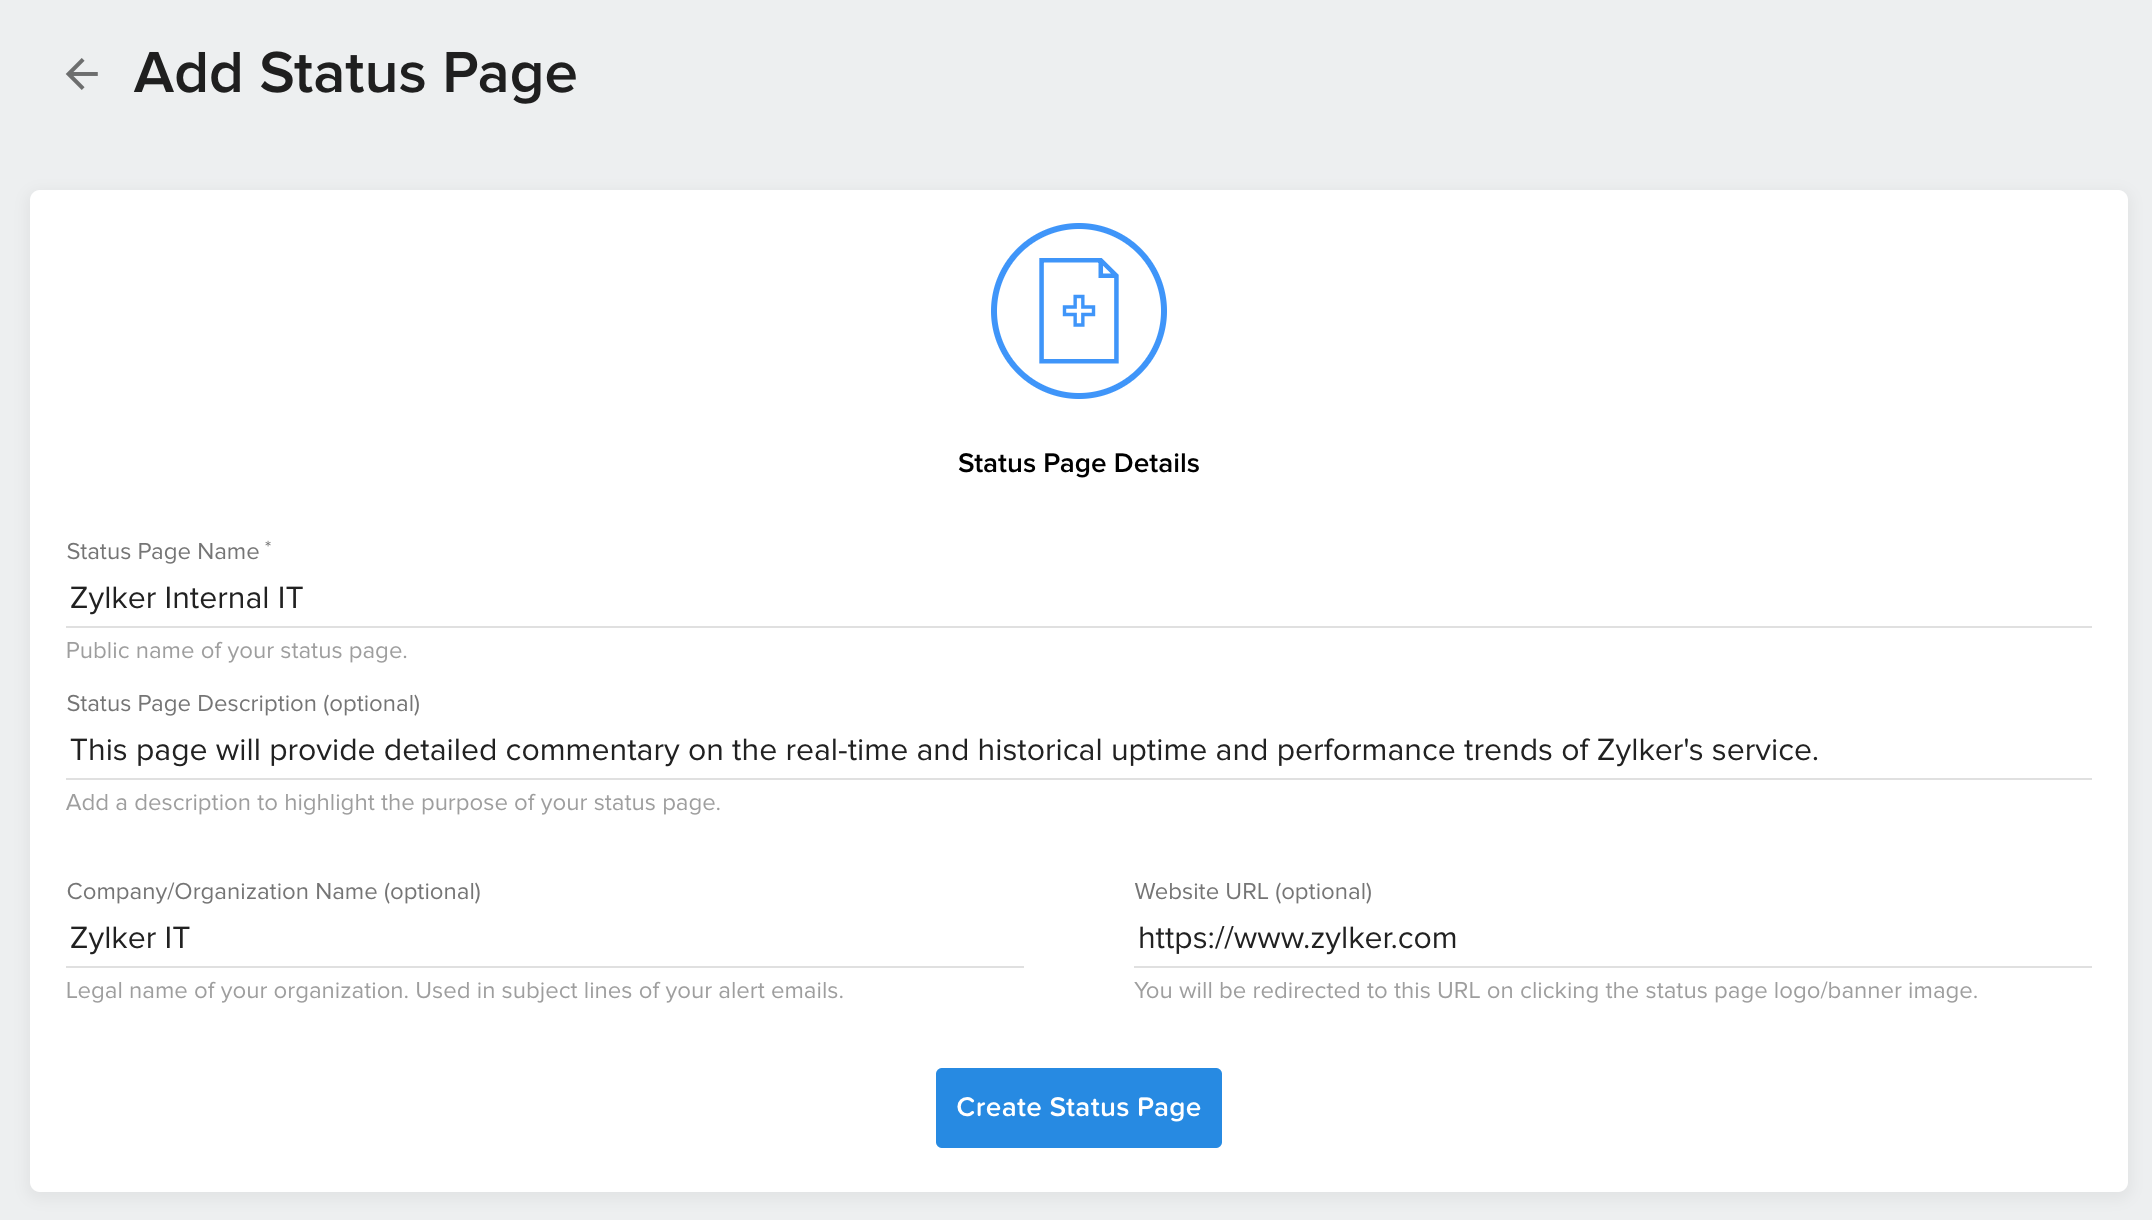
Task: Click the 'Add a description' helper text
Action: [393, 802]
